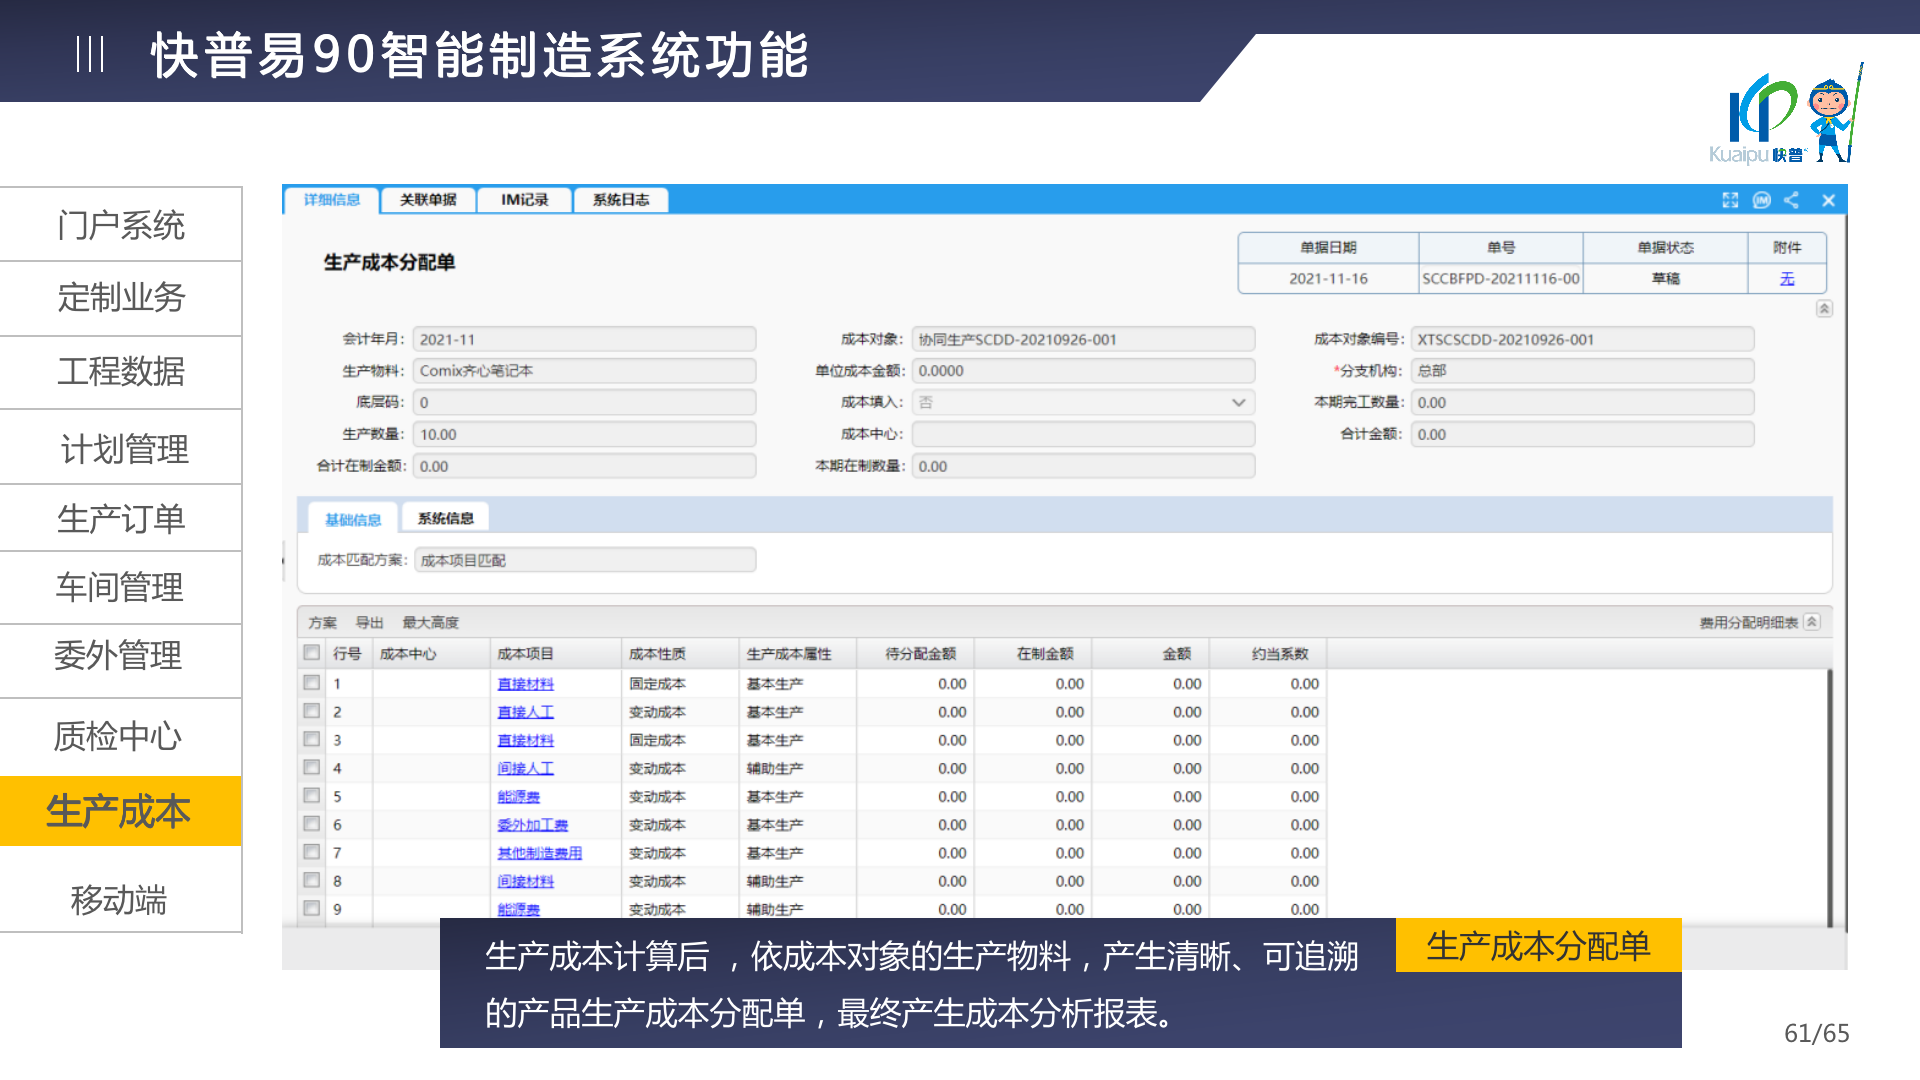1920x1080 pixels.
Task: Select 车间管理 in the left sidebar
Action: (x=120, y=587)
